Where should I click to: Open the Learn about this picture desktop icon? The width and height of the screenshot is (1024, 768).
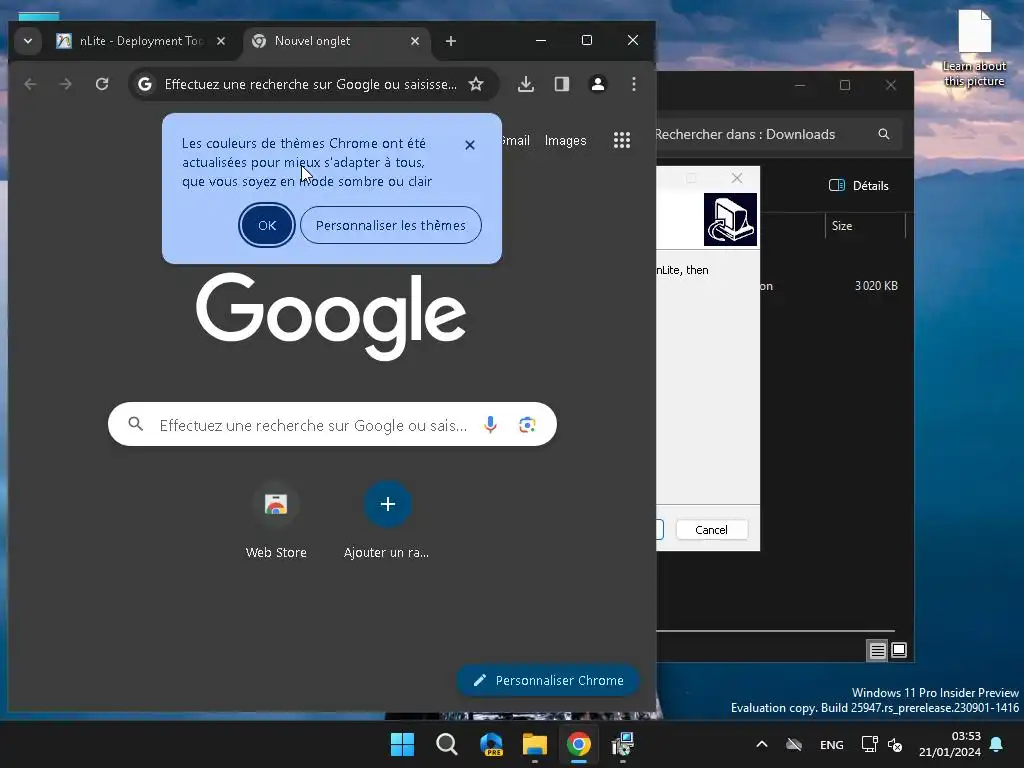(974, 49)
